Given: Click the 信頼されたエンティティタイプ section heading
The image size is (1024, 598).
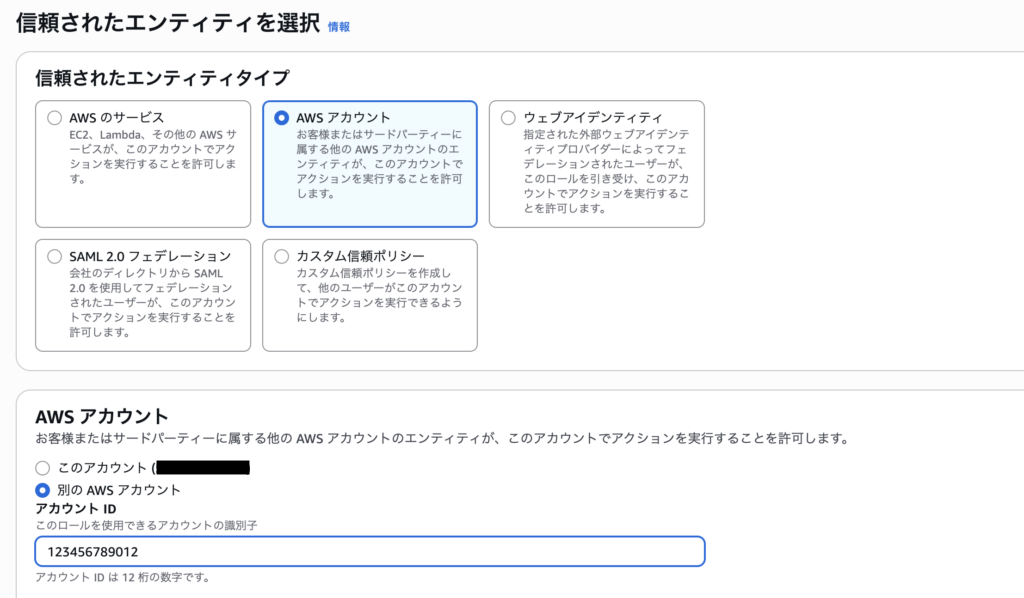Looking at the screenshot, I should pyautogui.click(x=162, y=78).
